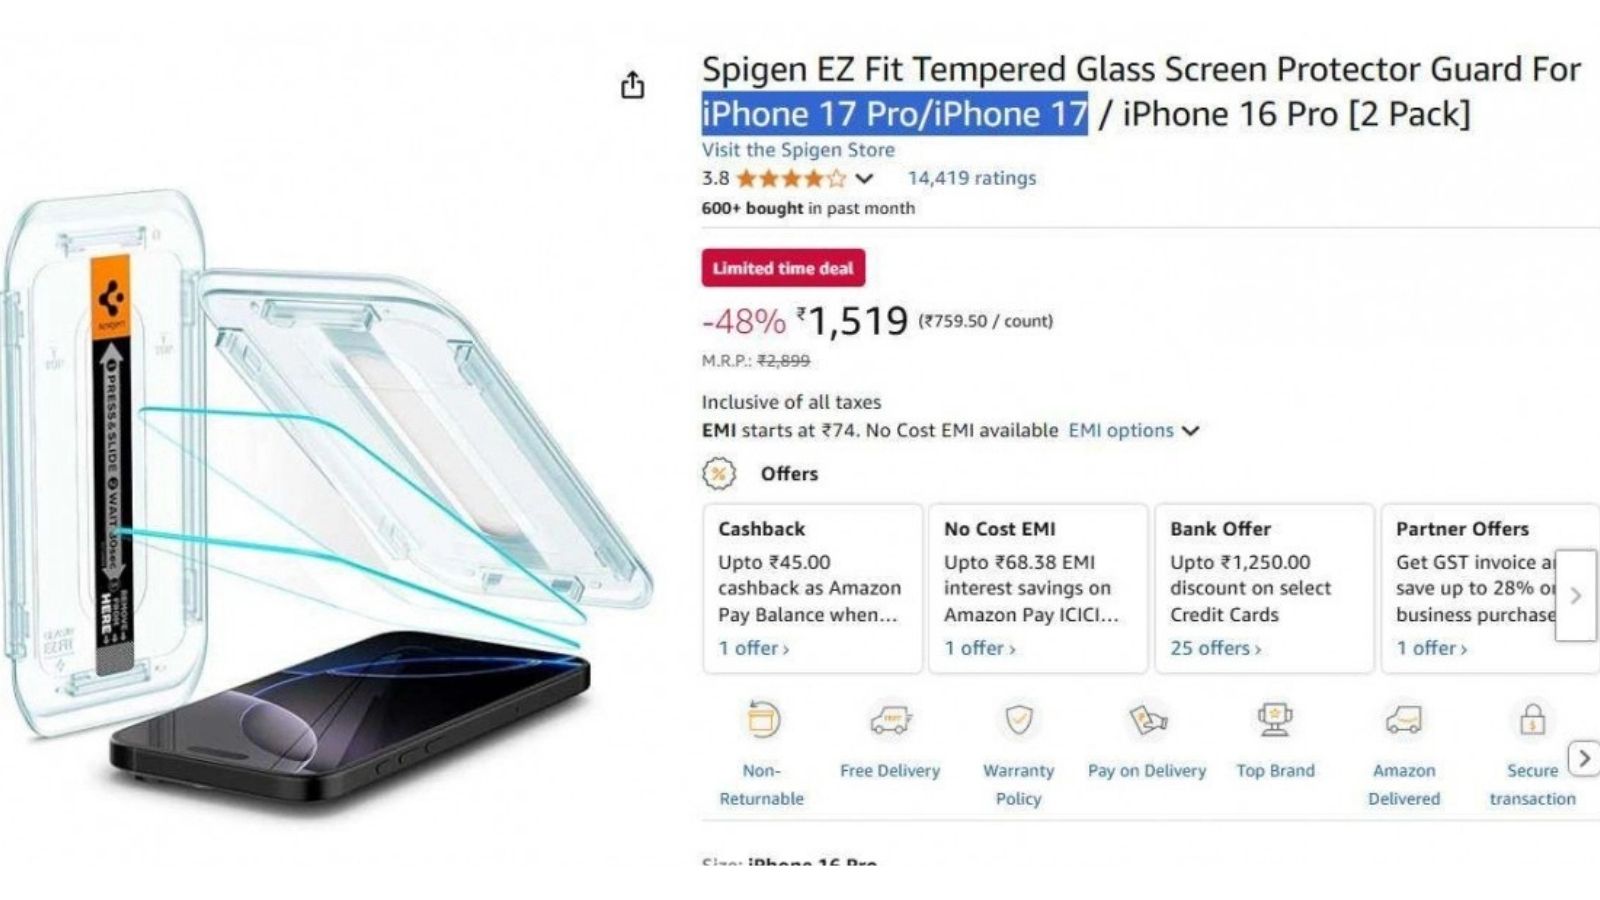
Task: Click the Amazon Delivered icon
Action: pyautogui.click(x=1404, y=720)
